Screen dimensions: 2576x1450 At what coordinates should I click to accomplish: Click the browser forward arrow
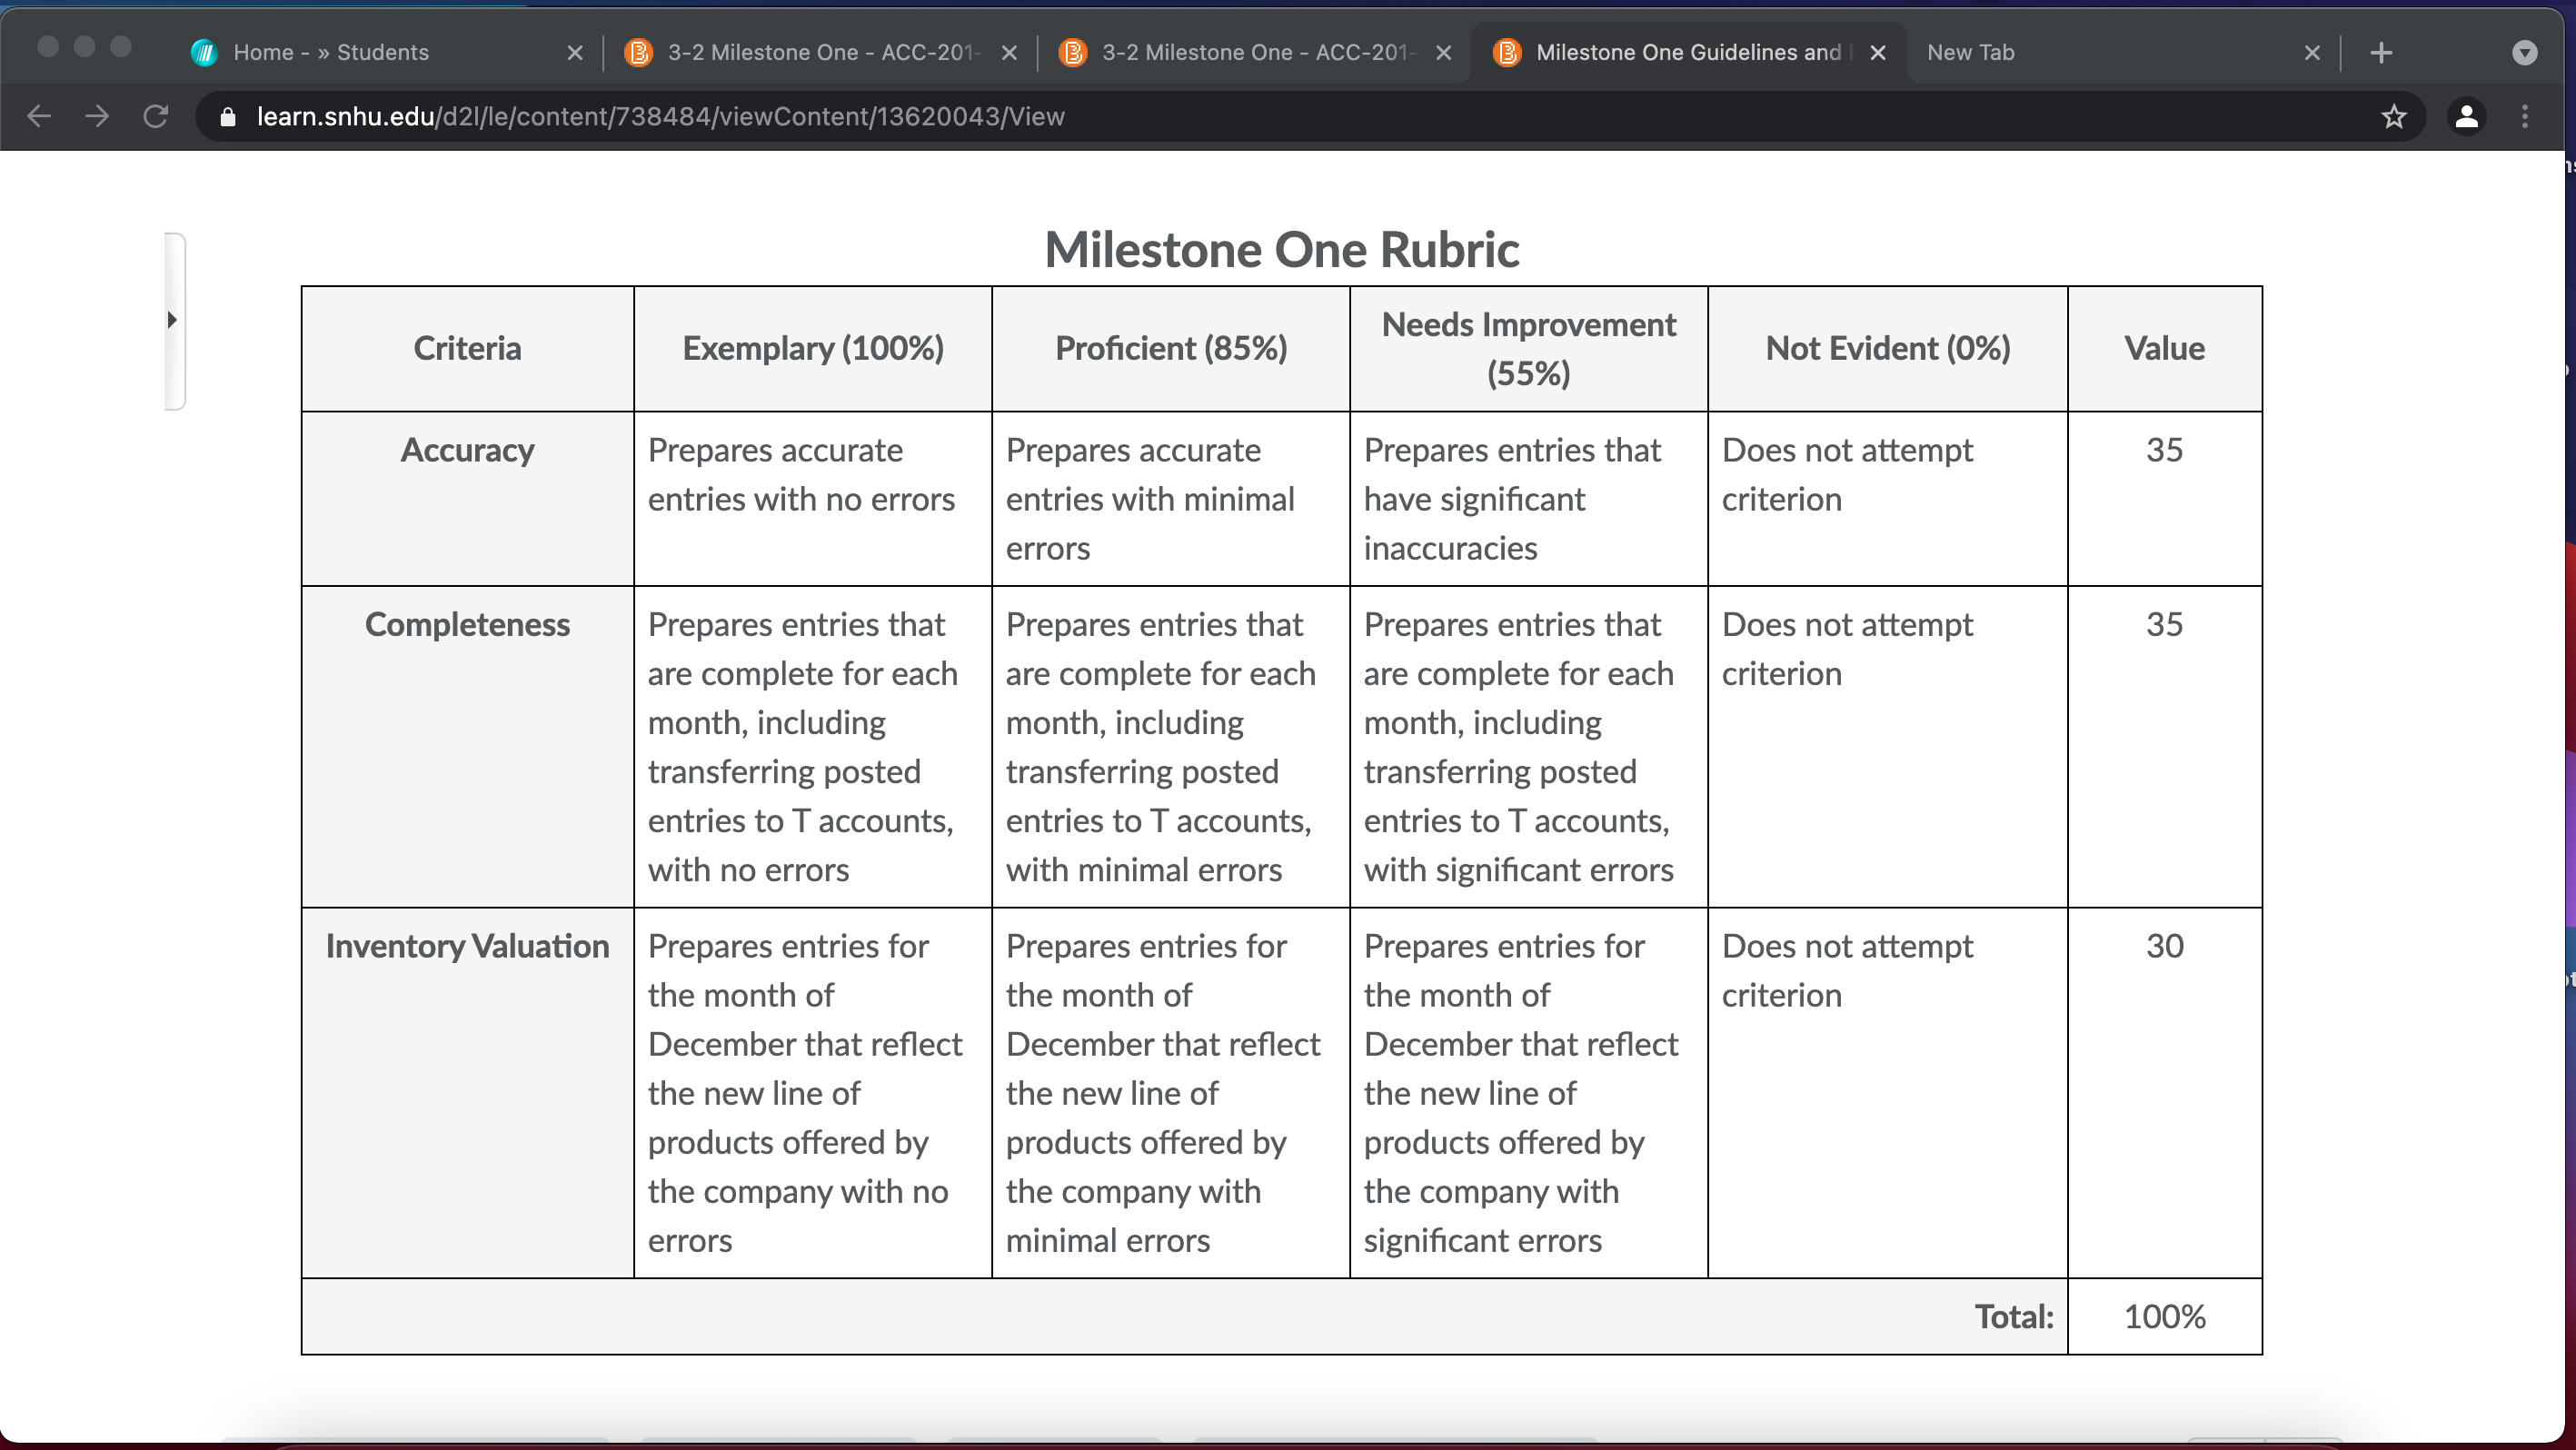click(97, 117)
